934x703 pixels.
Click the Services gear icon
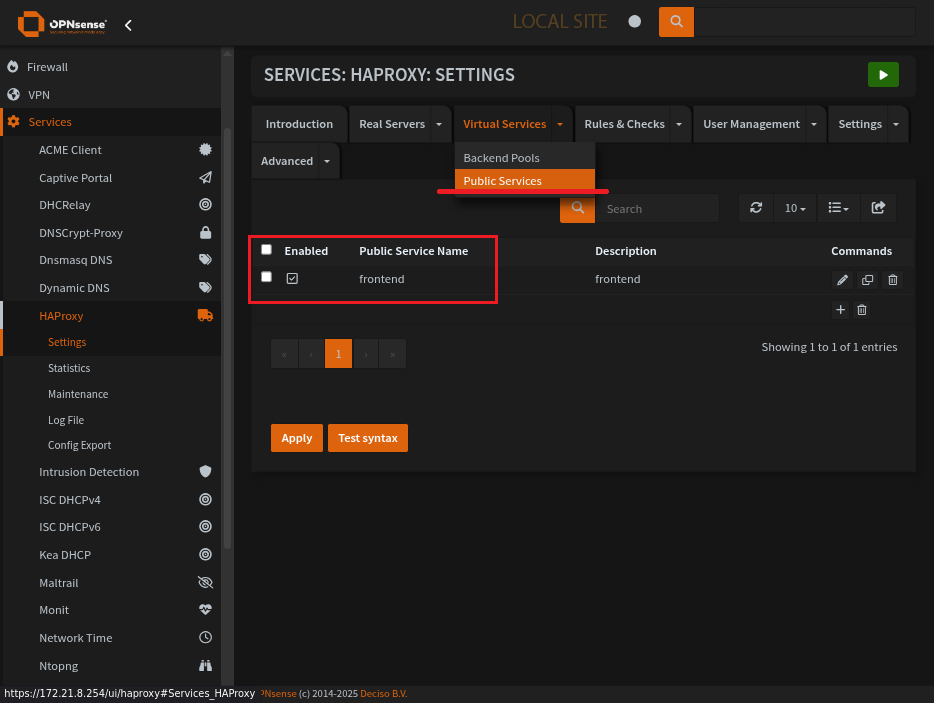(x=14, y=122)
